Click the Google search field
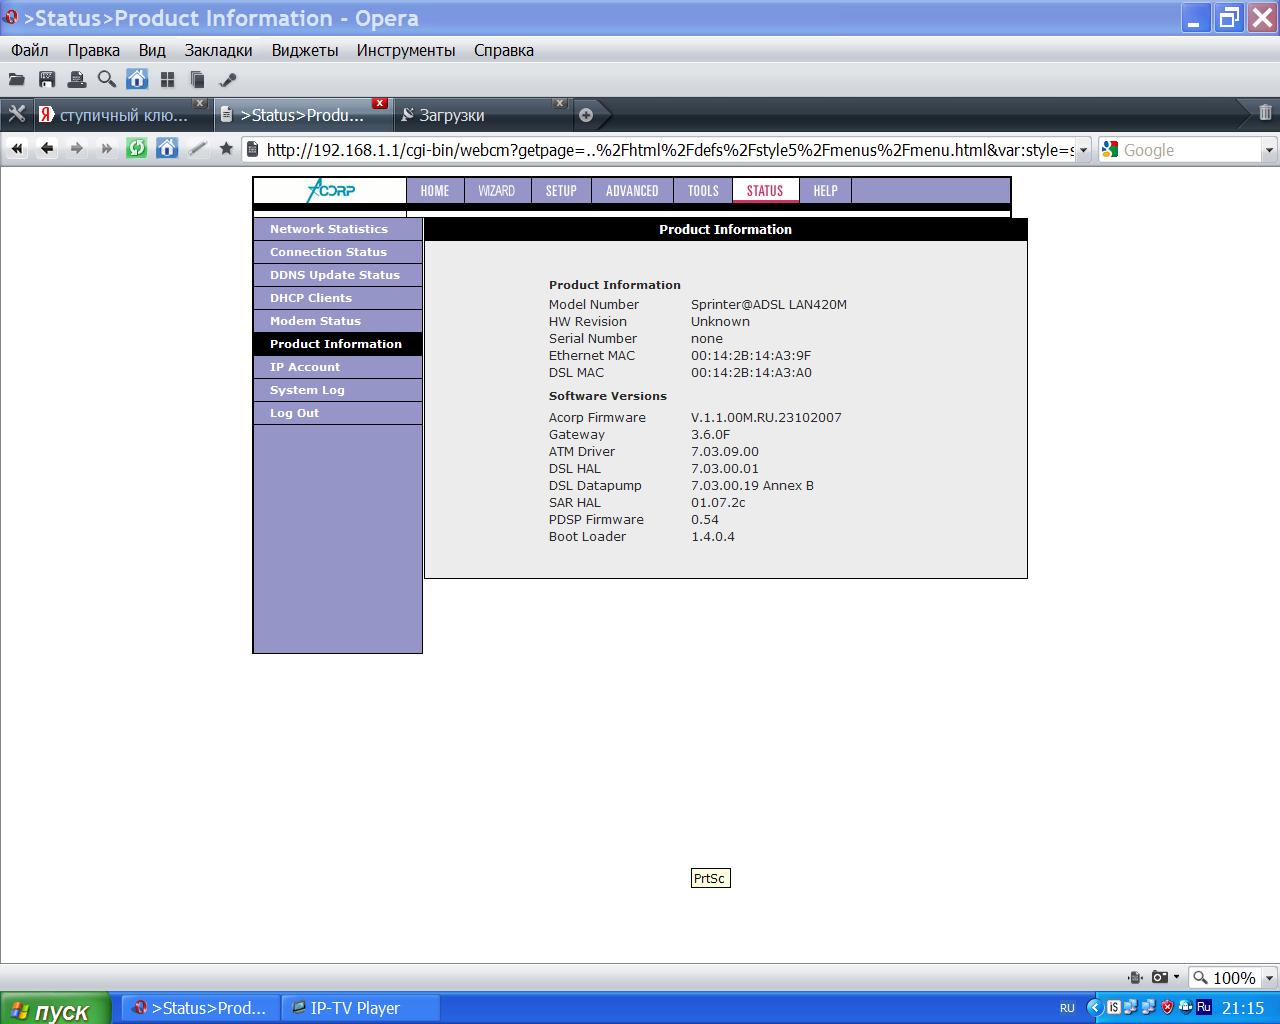1280x1024 pixels. tap(1190, 150)
